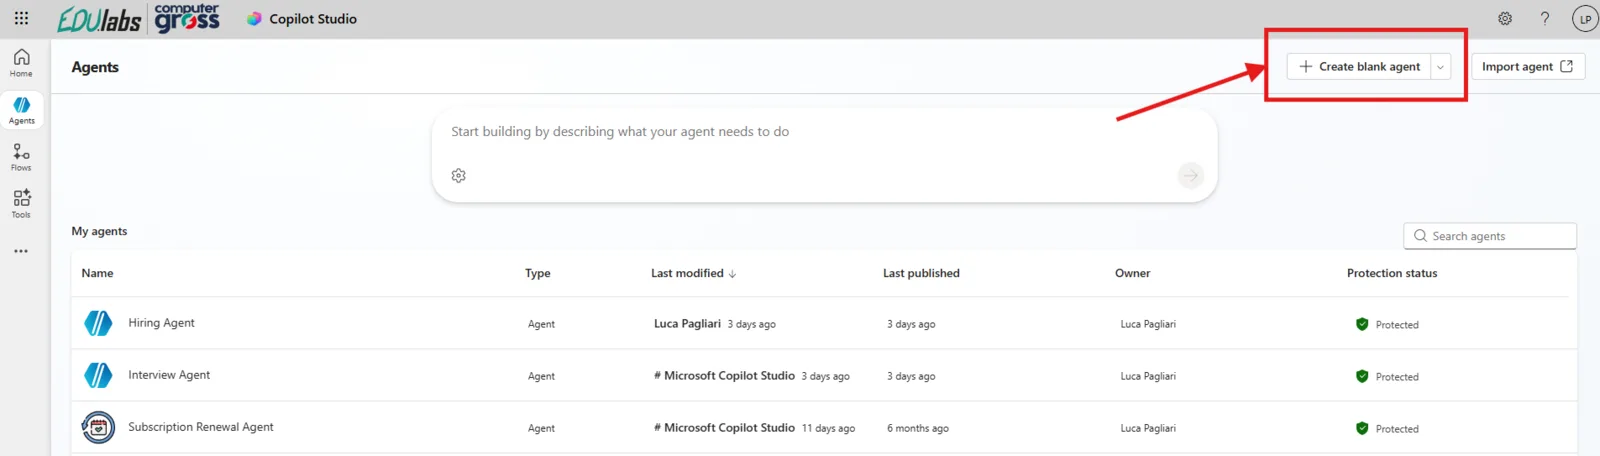
Task: Expand the more options ellipsis in sidebar
Action: click(x=21, y=251)
